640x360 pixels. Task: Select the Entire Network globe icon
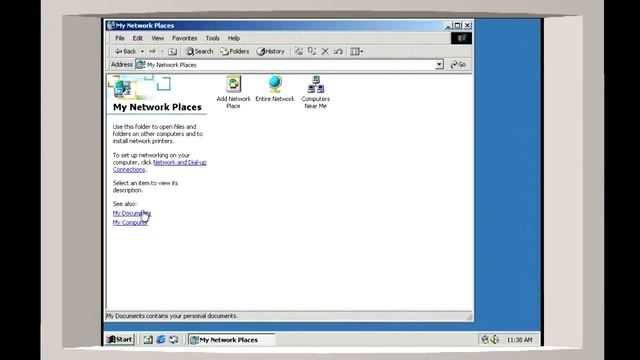tap(275, 89)
